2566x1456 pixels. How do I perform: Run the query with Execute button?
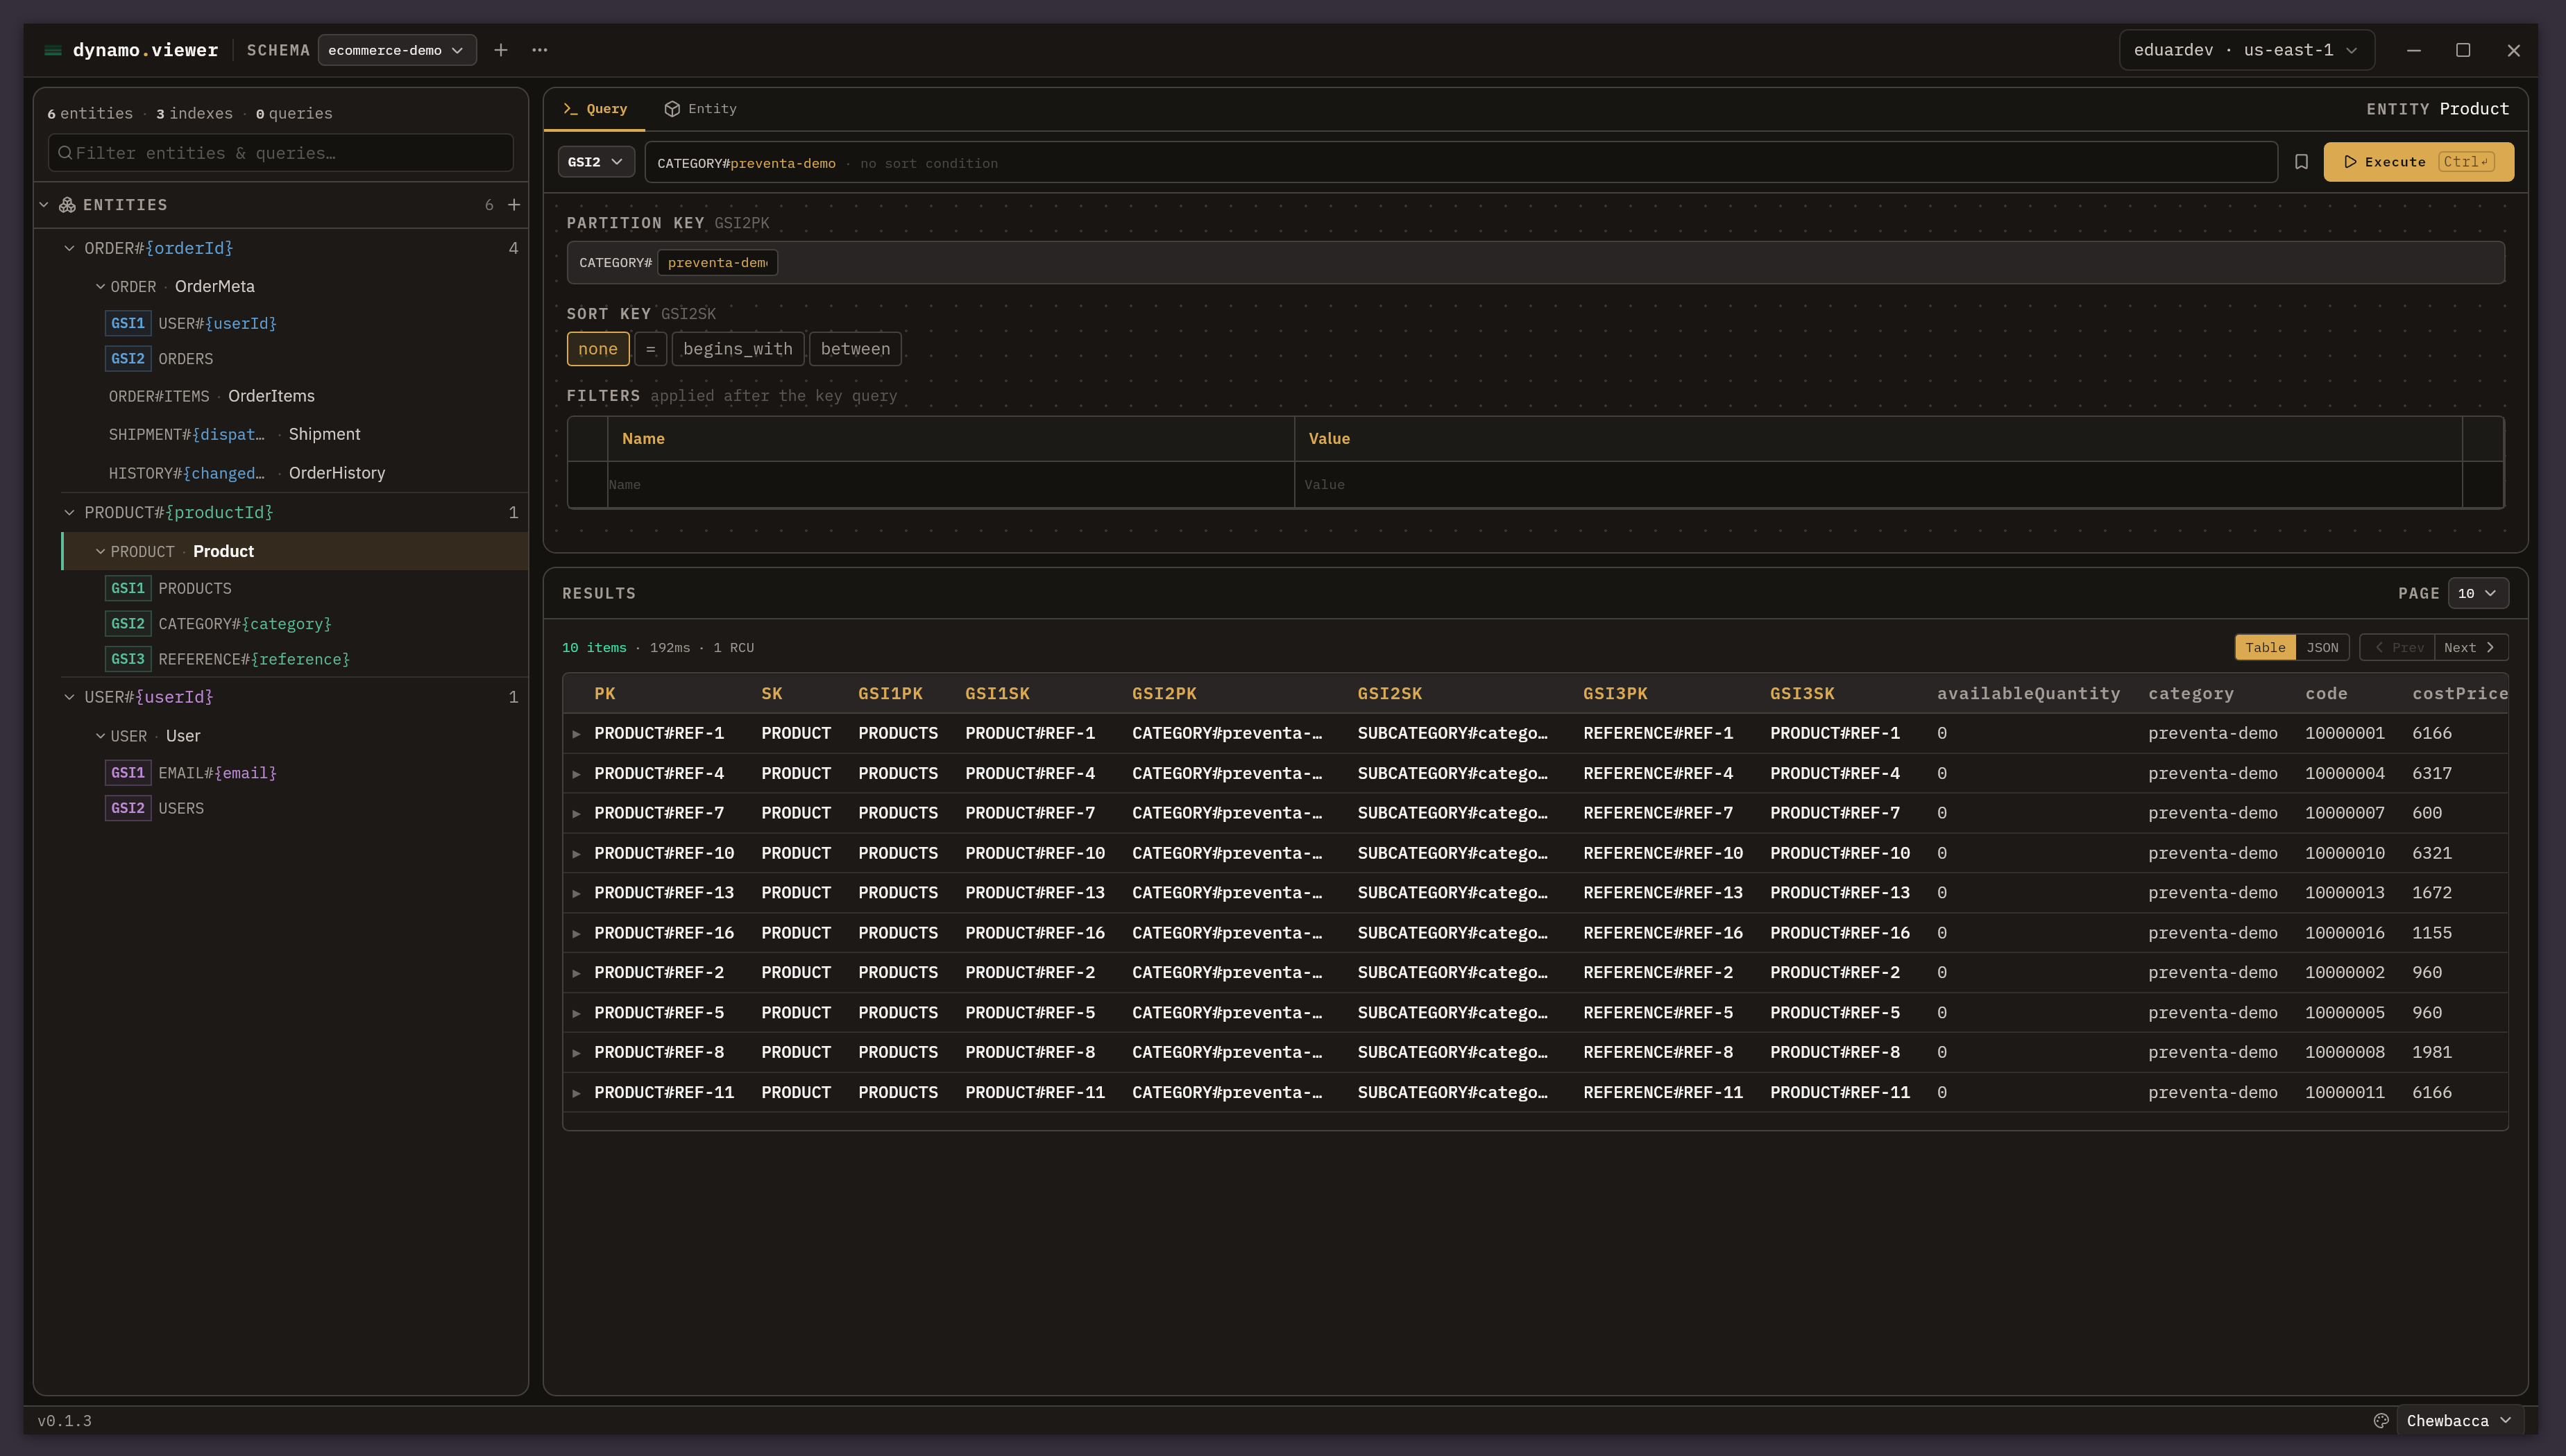click(2418, 162)
